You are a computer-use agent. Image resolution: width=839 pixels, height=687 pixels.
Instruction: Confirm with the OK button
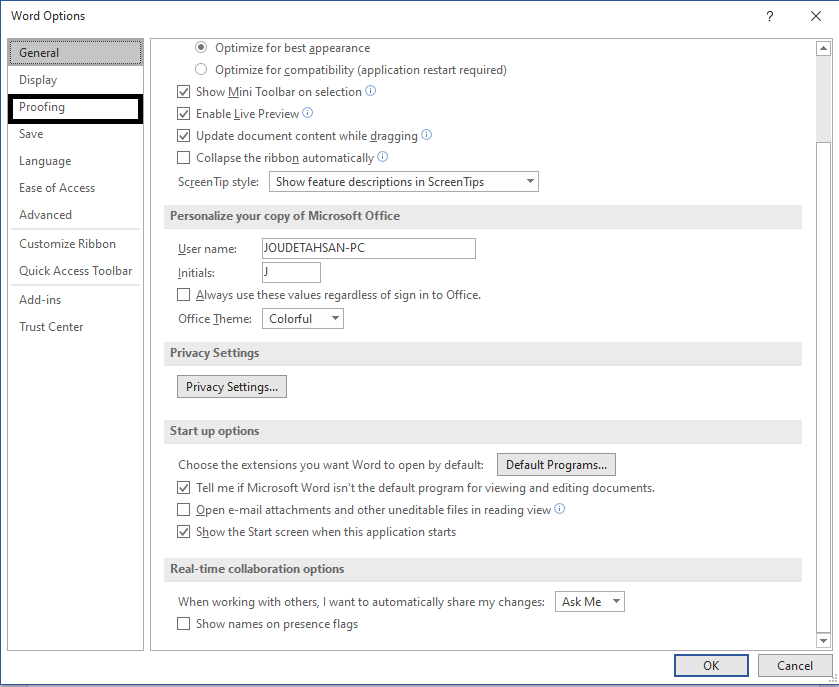711,665
